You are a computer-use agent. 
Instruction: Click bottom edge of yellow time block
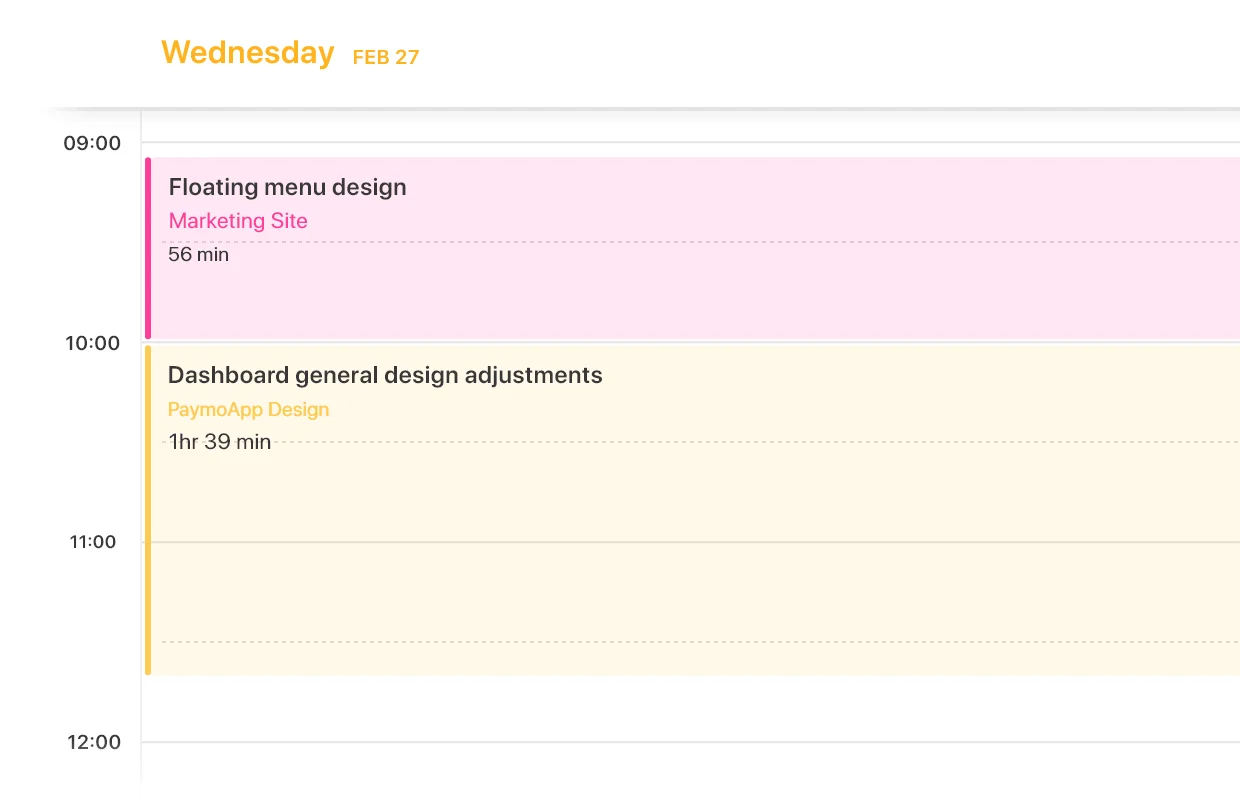tap(692, 673)
